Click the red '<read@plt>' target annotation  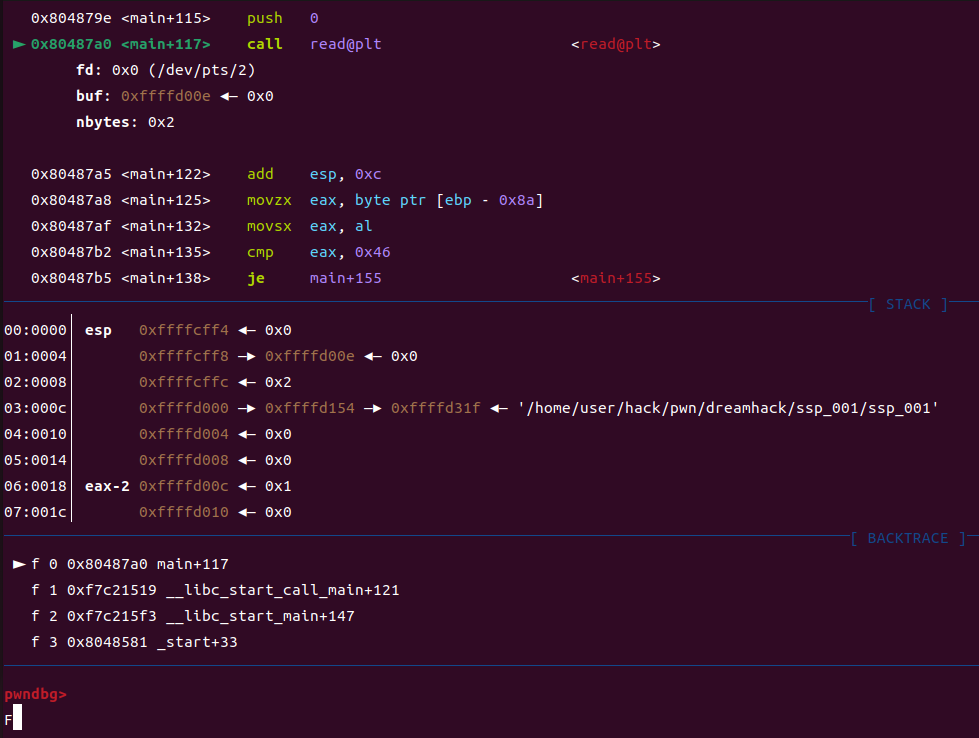(x=616, y=44)
